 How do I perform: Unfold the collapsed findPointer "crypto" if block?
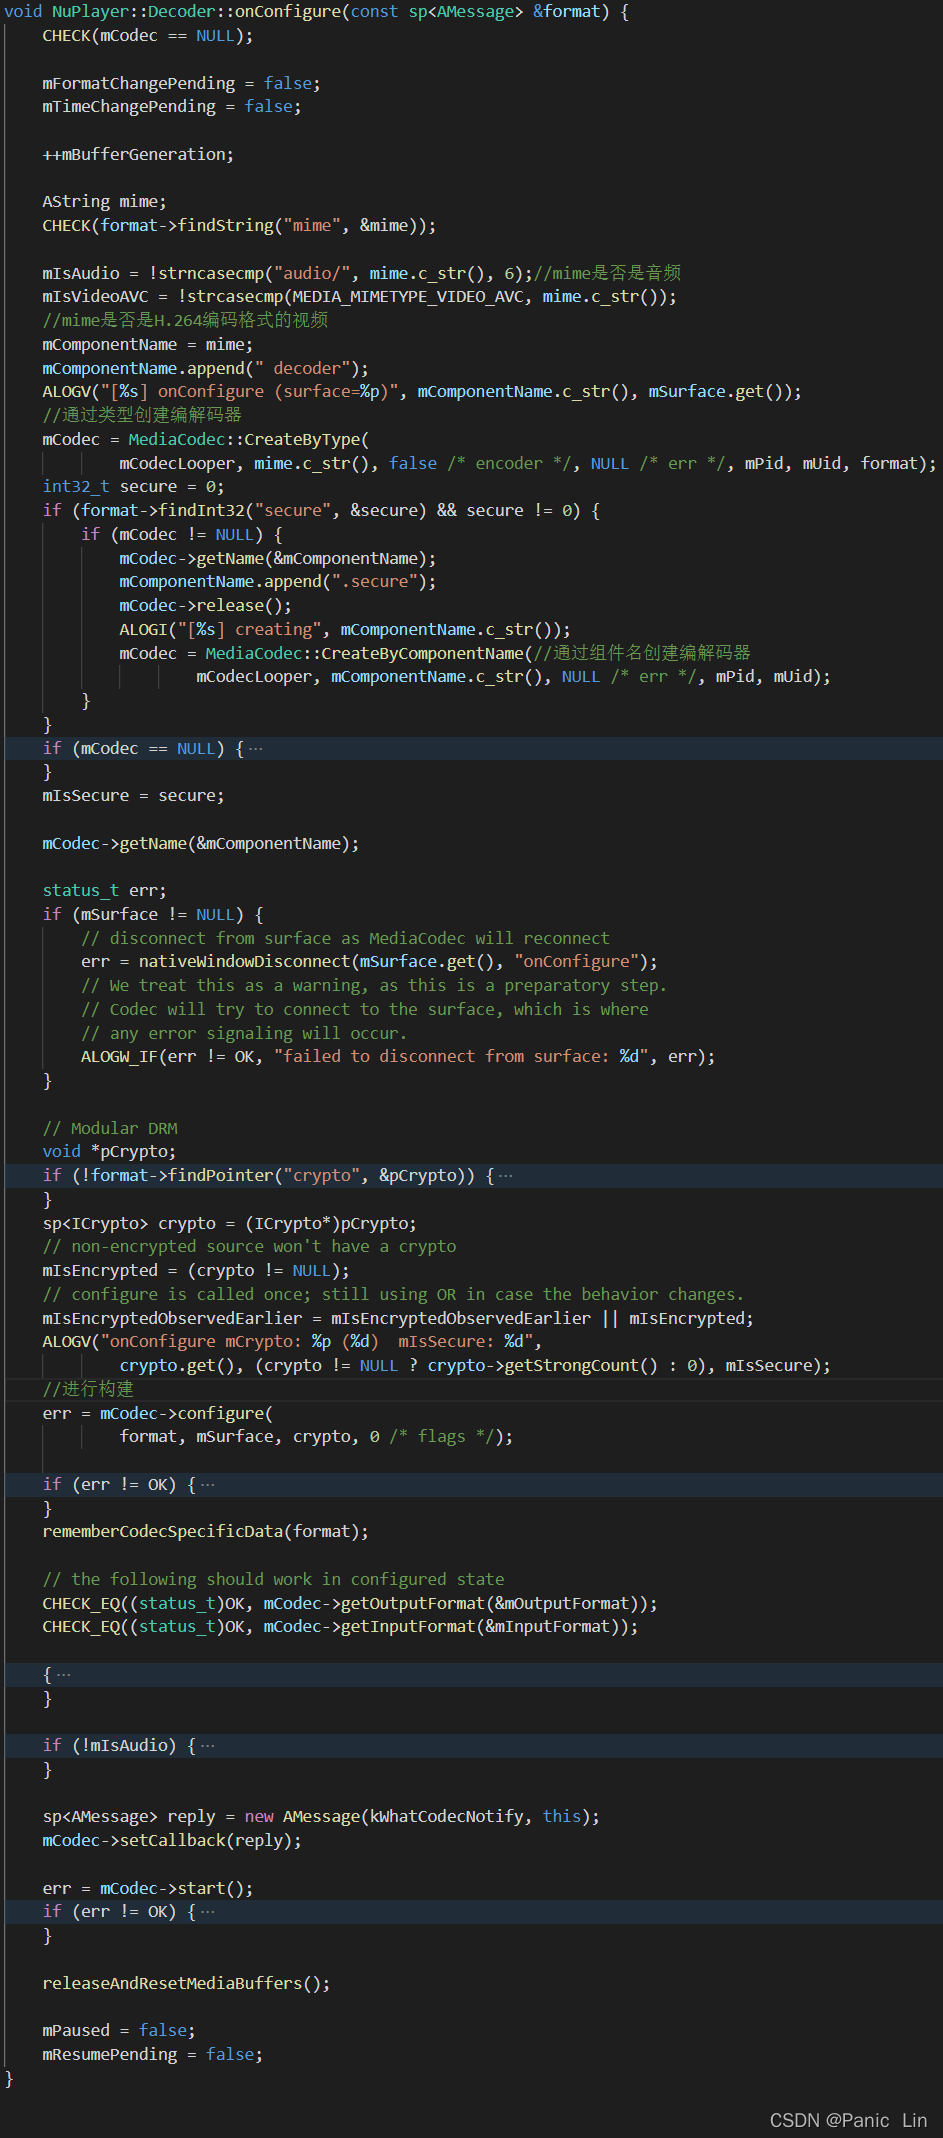[x=505, y=1176]
